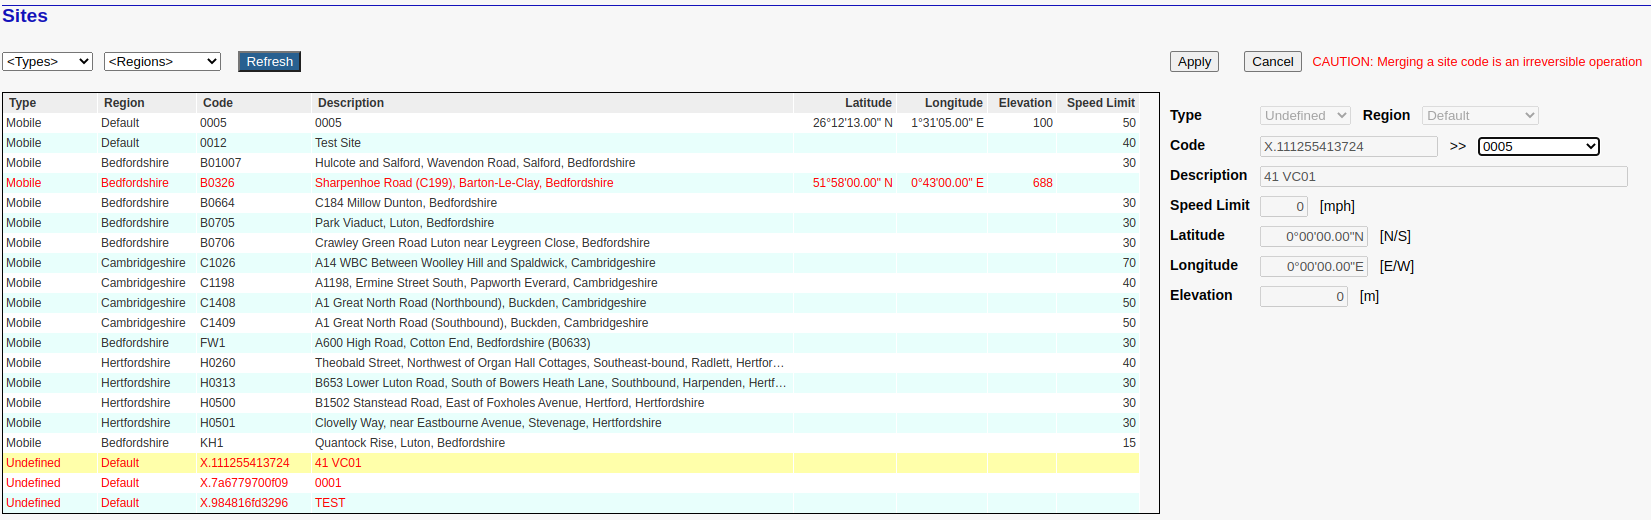Select the Sharpenhoe Road B0326 row
1651x520 pixels.
coord(464,183)
